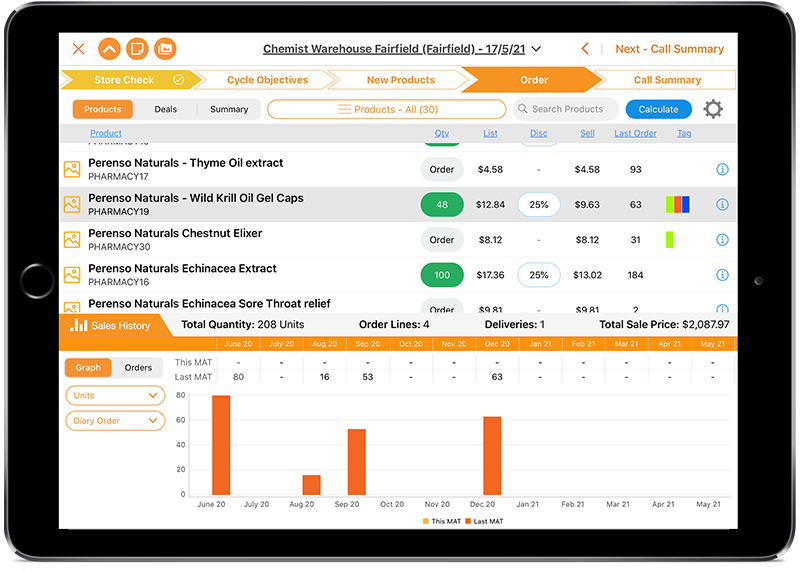Click the orange up-arrow circle icon

(x=109, y=49)
